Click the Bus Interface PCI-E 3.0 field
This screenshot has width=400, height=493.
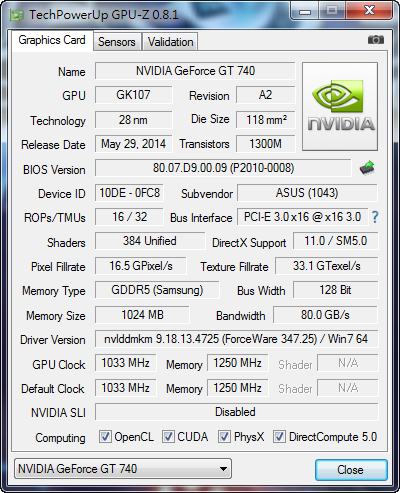pos(303,217)
